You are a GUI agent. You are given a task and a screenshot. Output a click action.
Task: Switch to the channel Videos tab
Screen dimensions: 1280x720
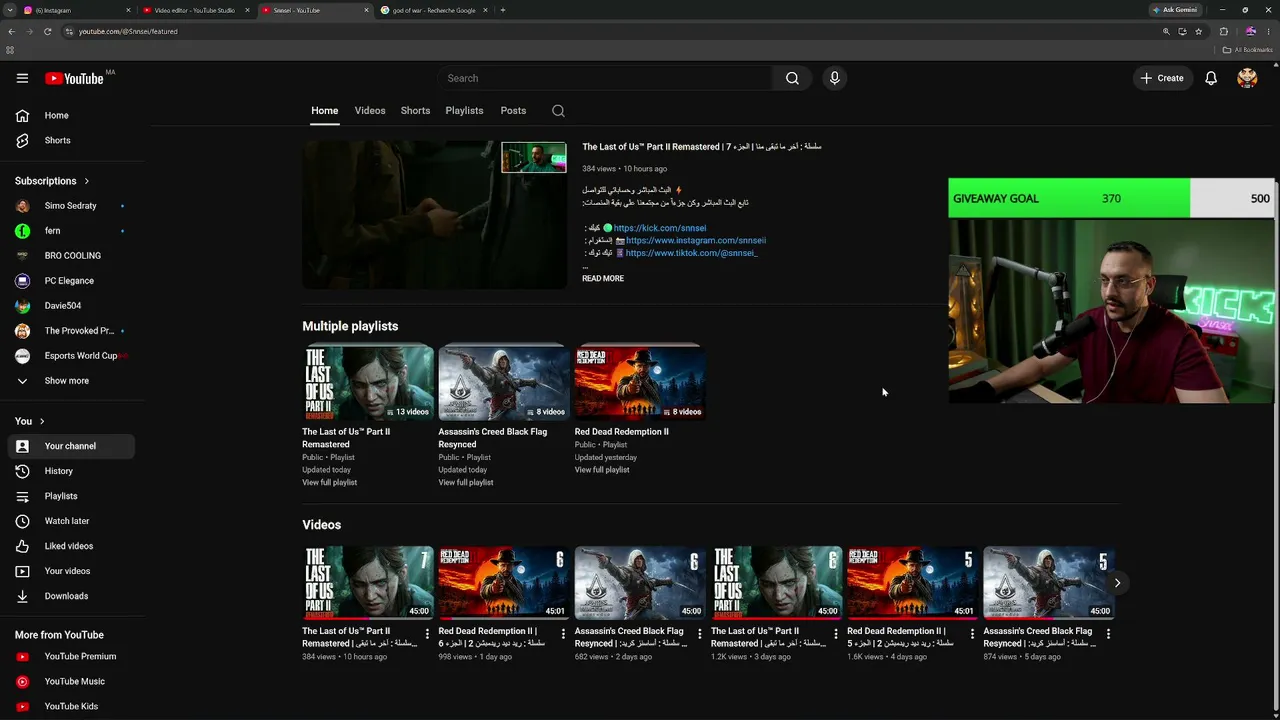coord(370,111)
